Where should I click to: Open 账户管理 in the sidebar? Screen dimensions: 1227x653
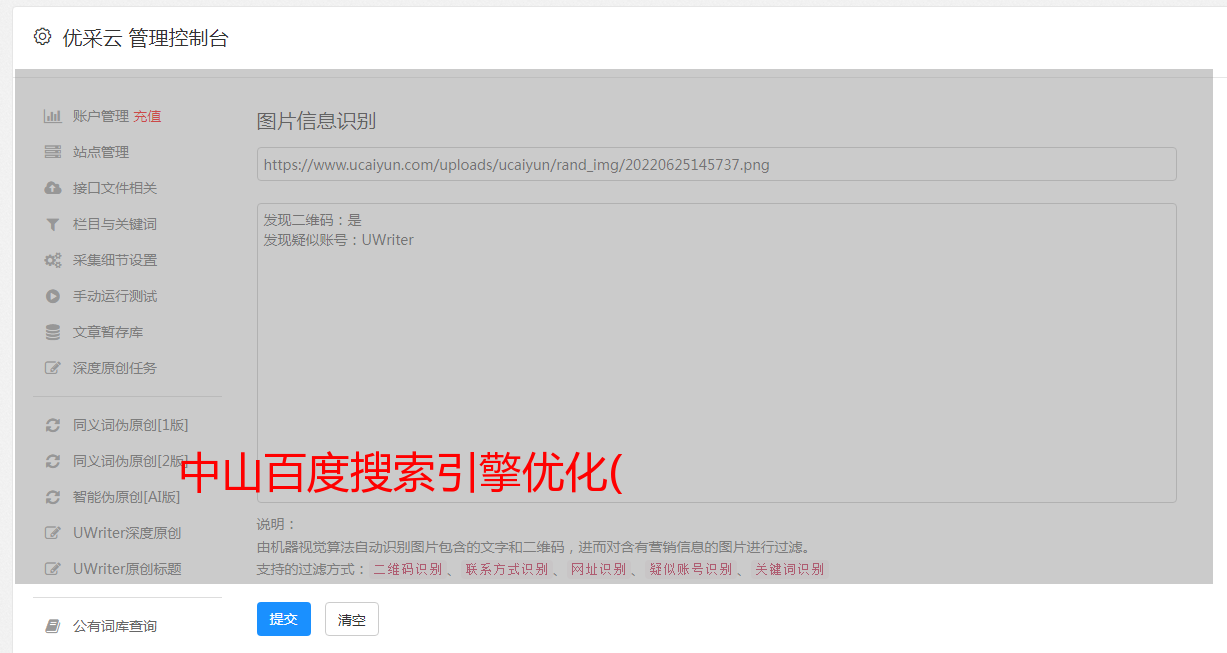(101, 116)
